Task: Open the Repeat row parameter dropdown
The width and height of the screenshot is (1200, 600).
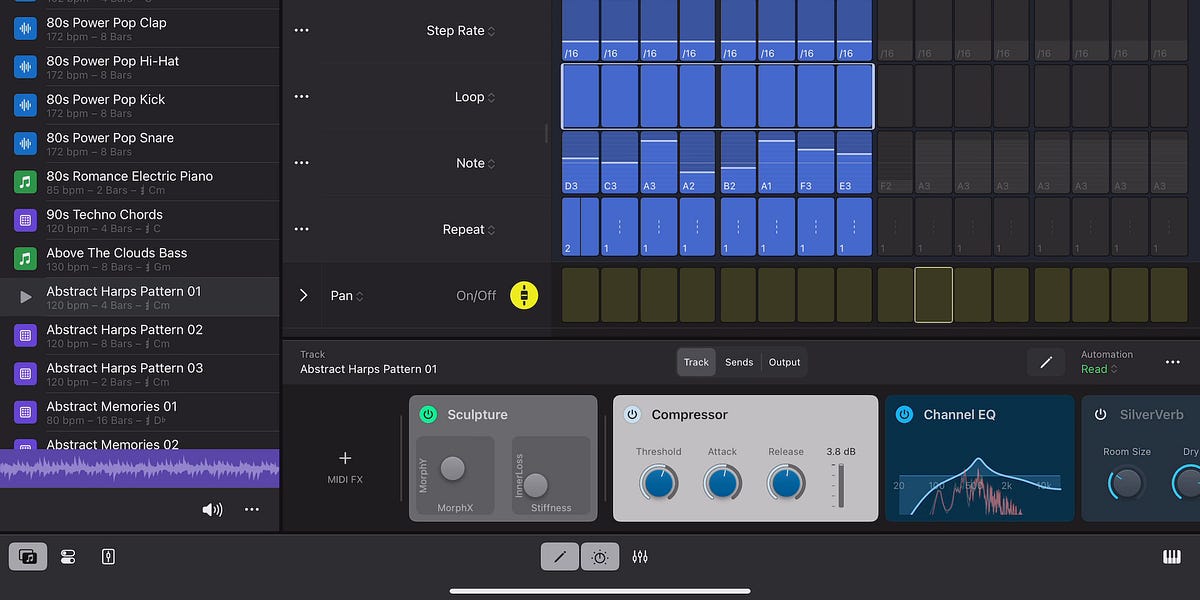Action: [469, 229]
